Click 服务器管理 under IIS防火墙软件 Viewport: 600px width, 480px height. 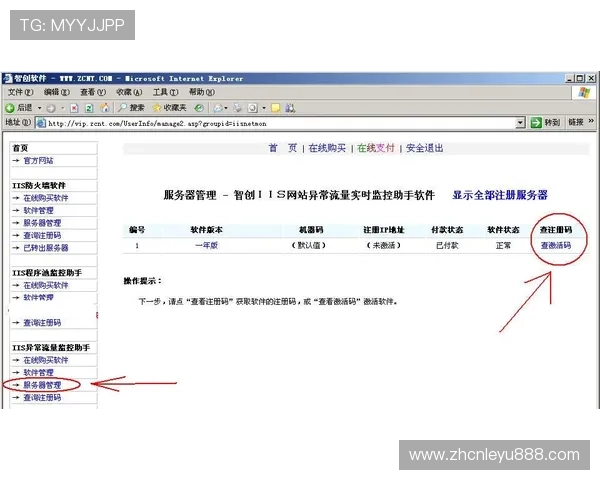[x=42, y=223]
